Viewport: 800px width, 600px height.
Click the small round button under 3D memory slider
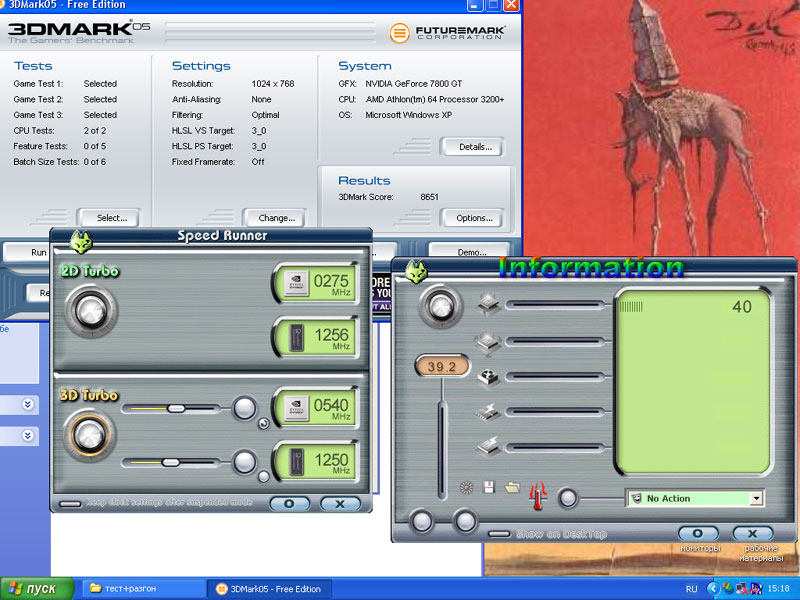pyautogui.click(x=264, y=477)
